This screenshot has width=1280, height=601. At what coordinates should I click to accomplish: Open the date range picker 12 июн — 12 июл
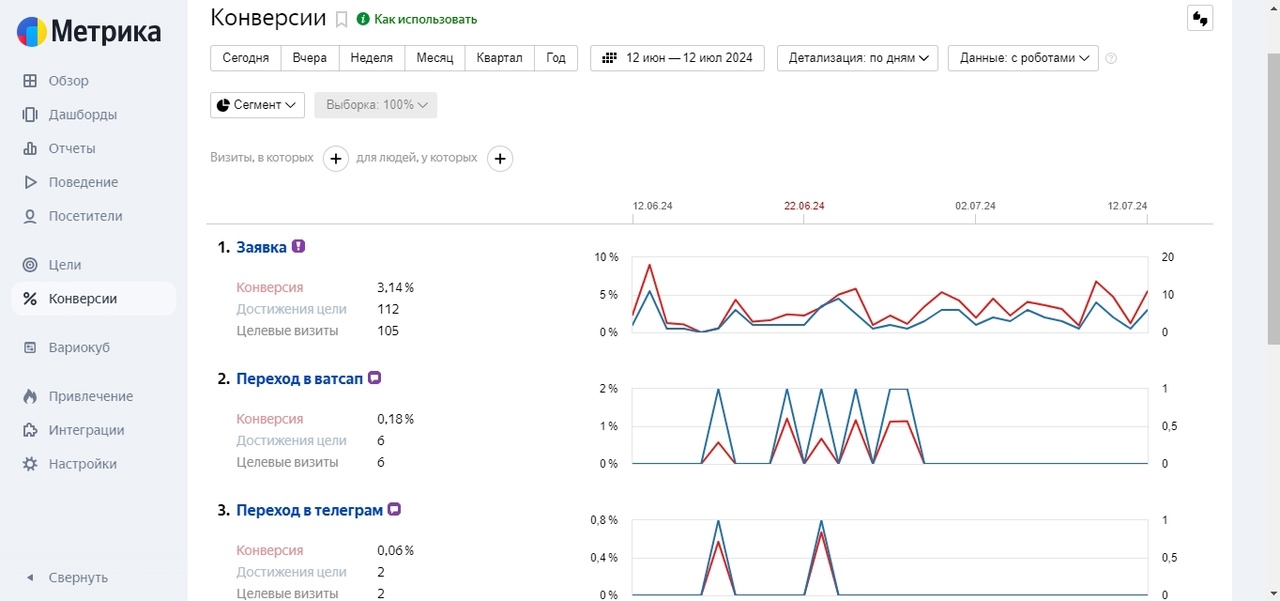tap(677, 58)
